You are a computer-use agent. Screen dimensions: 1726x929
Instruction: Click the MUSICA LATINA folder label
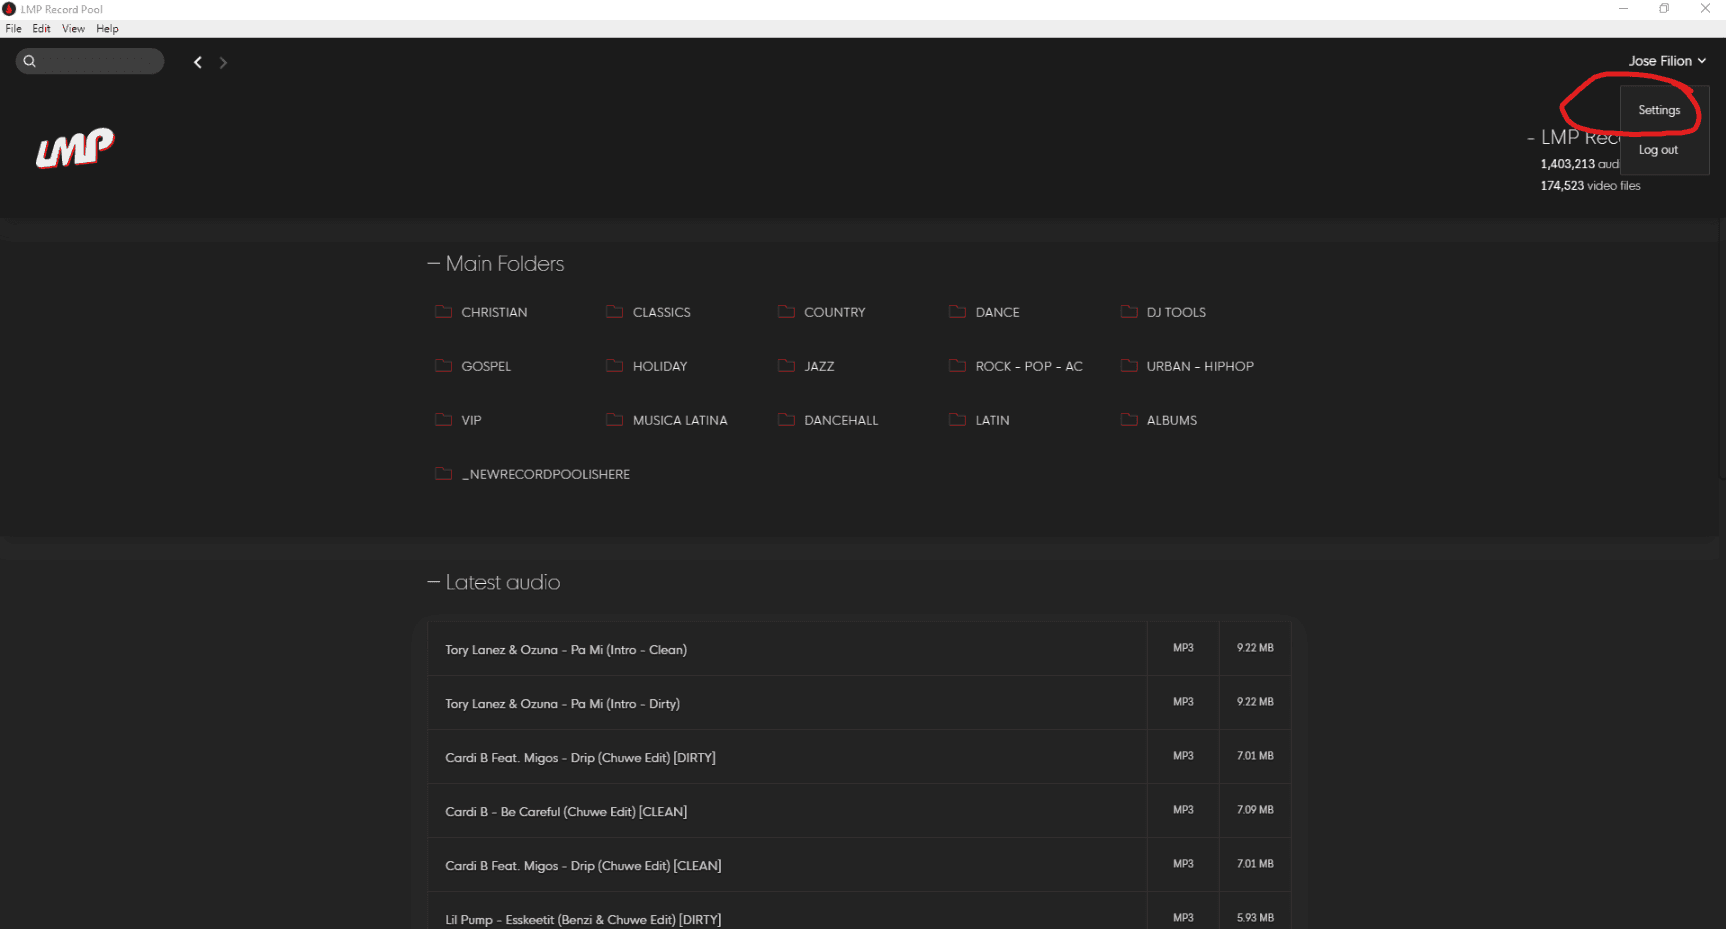pos(680,420)
